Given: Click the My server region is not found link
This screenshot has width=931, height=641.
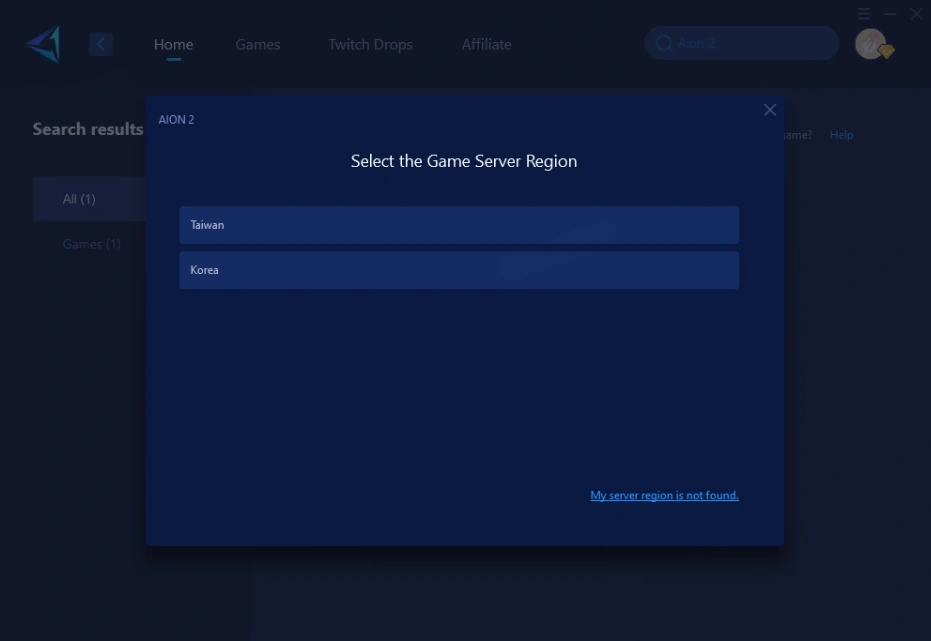Looking at the screenshot, I should [664, 494].
